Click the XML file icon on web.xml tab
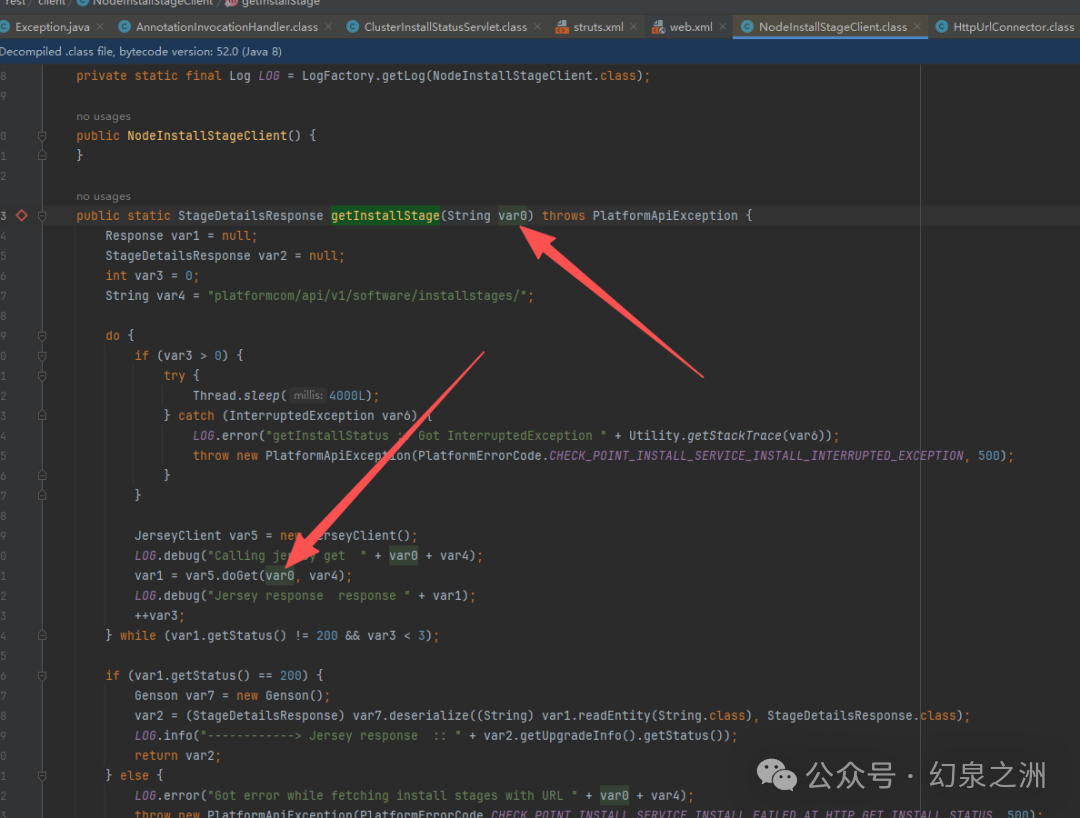1080x818 pixels. tap(658, 27)
